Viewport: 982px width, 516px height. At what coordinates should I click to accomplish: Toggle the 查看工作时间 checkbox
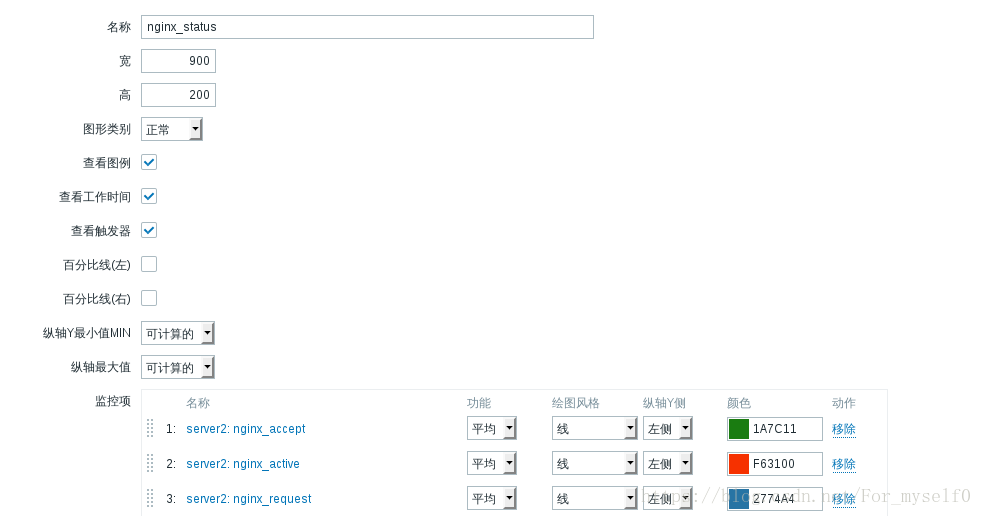point(149,197)
